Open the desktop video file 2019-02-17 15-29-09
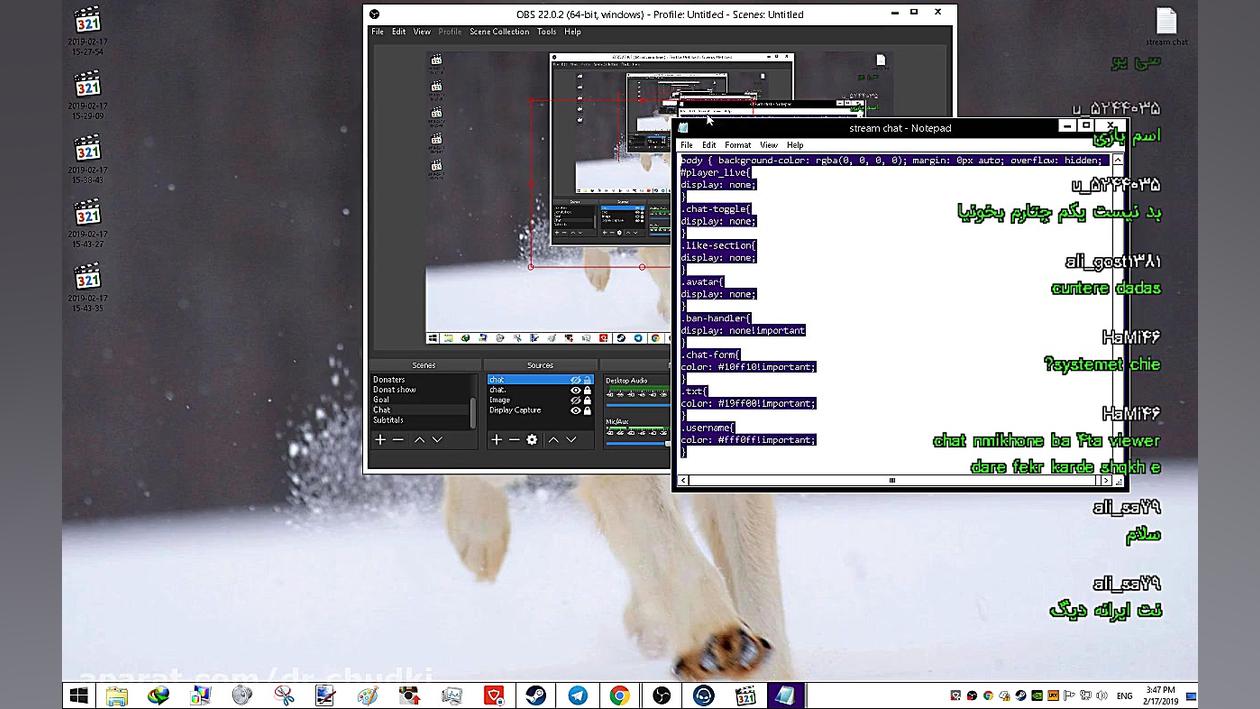1260x709 pixels. click(x=88, y=94)
